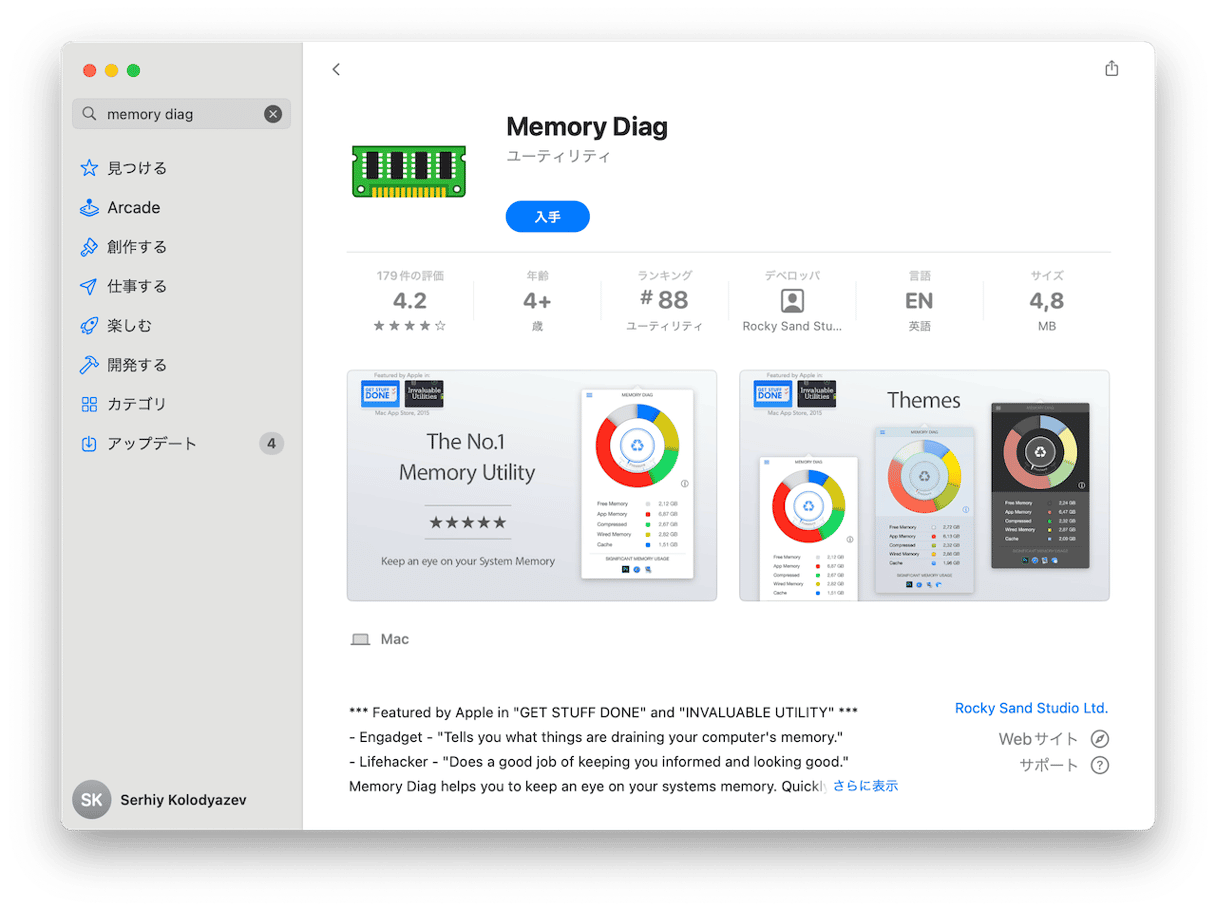The image size is (1216, 911).
Task: Click the Mac platform label
Action: (395, 639)
